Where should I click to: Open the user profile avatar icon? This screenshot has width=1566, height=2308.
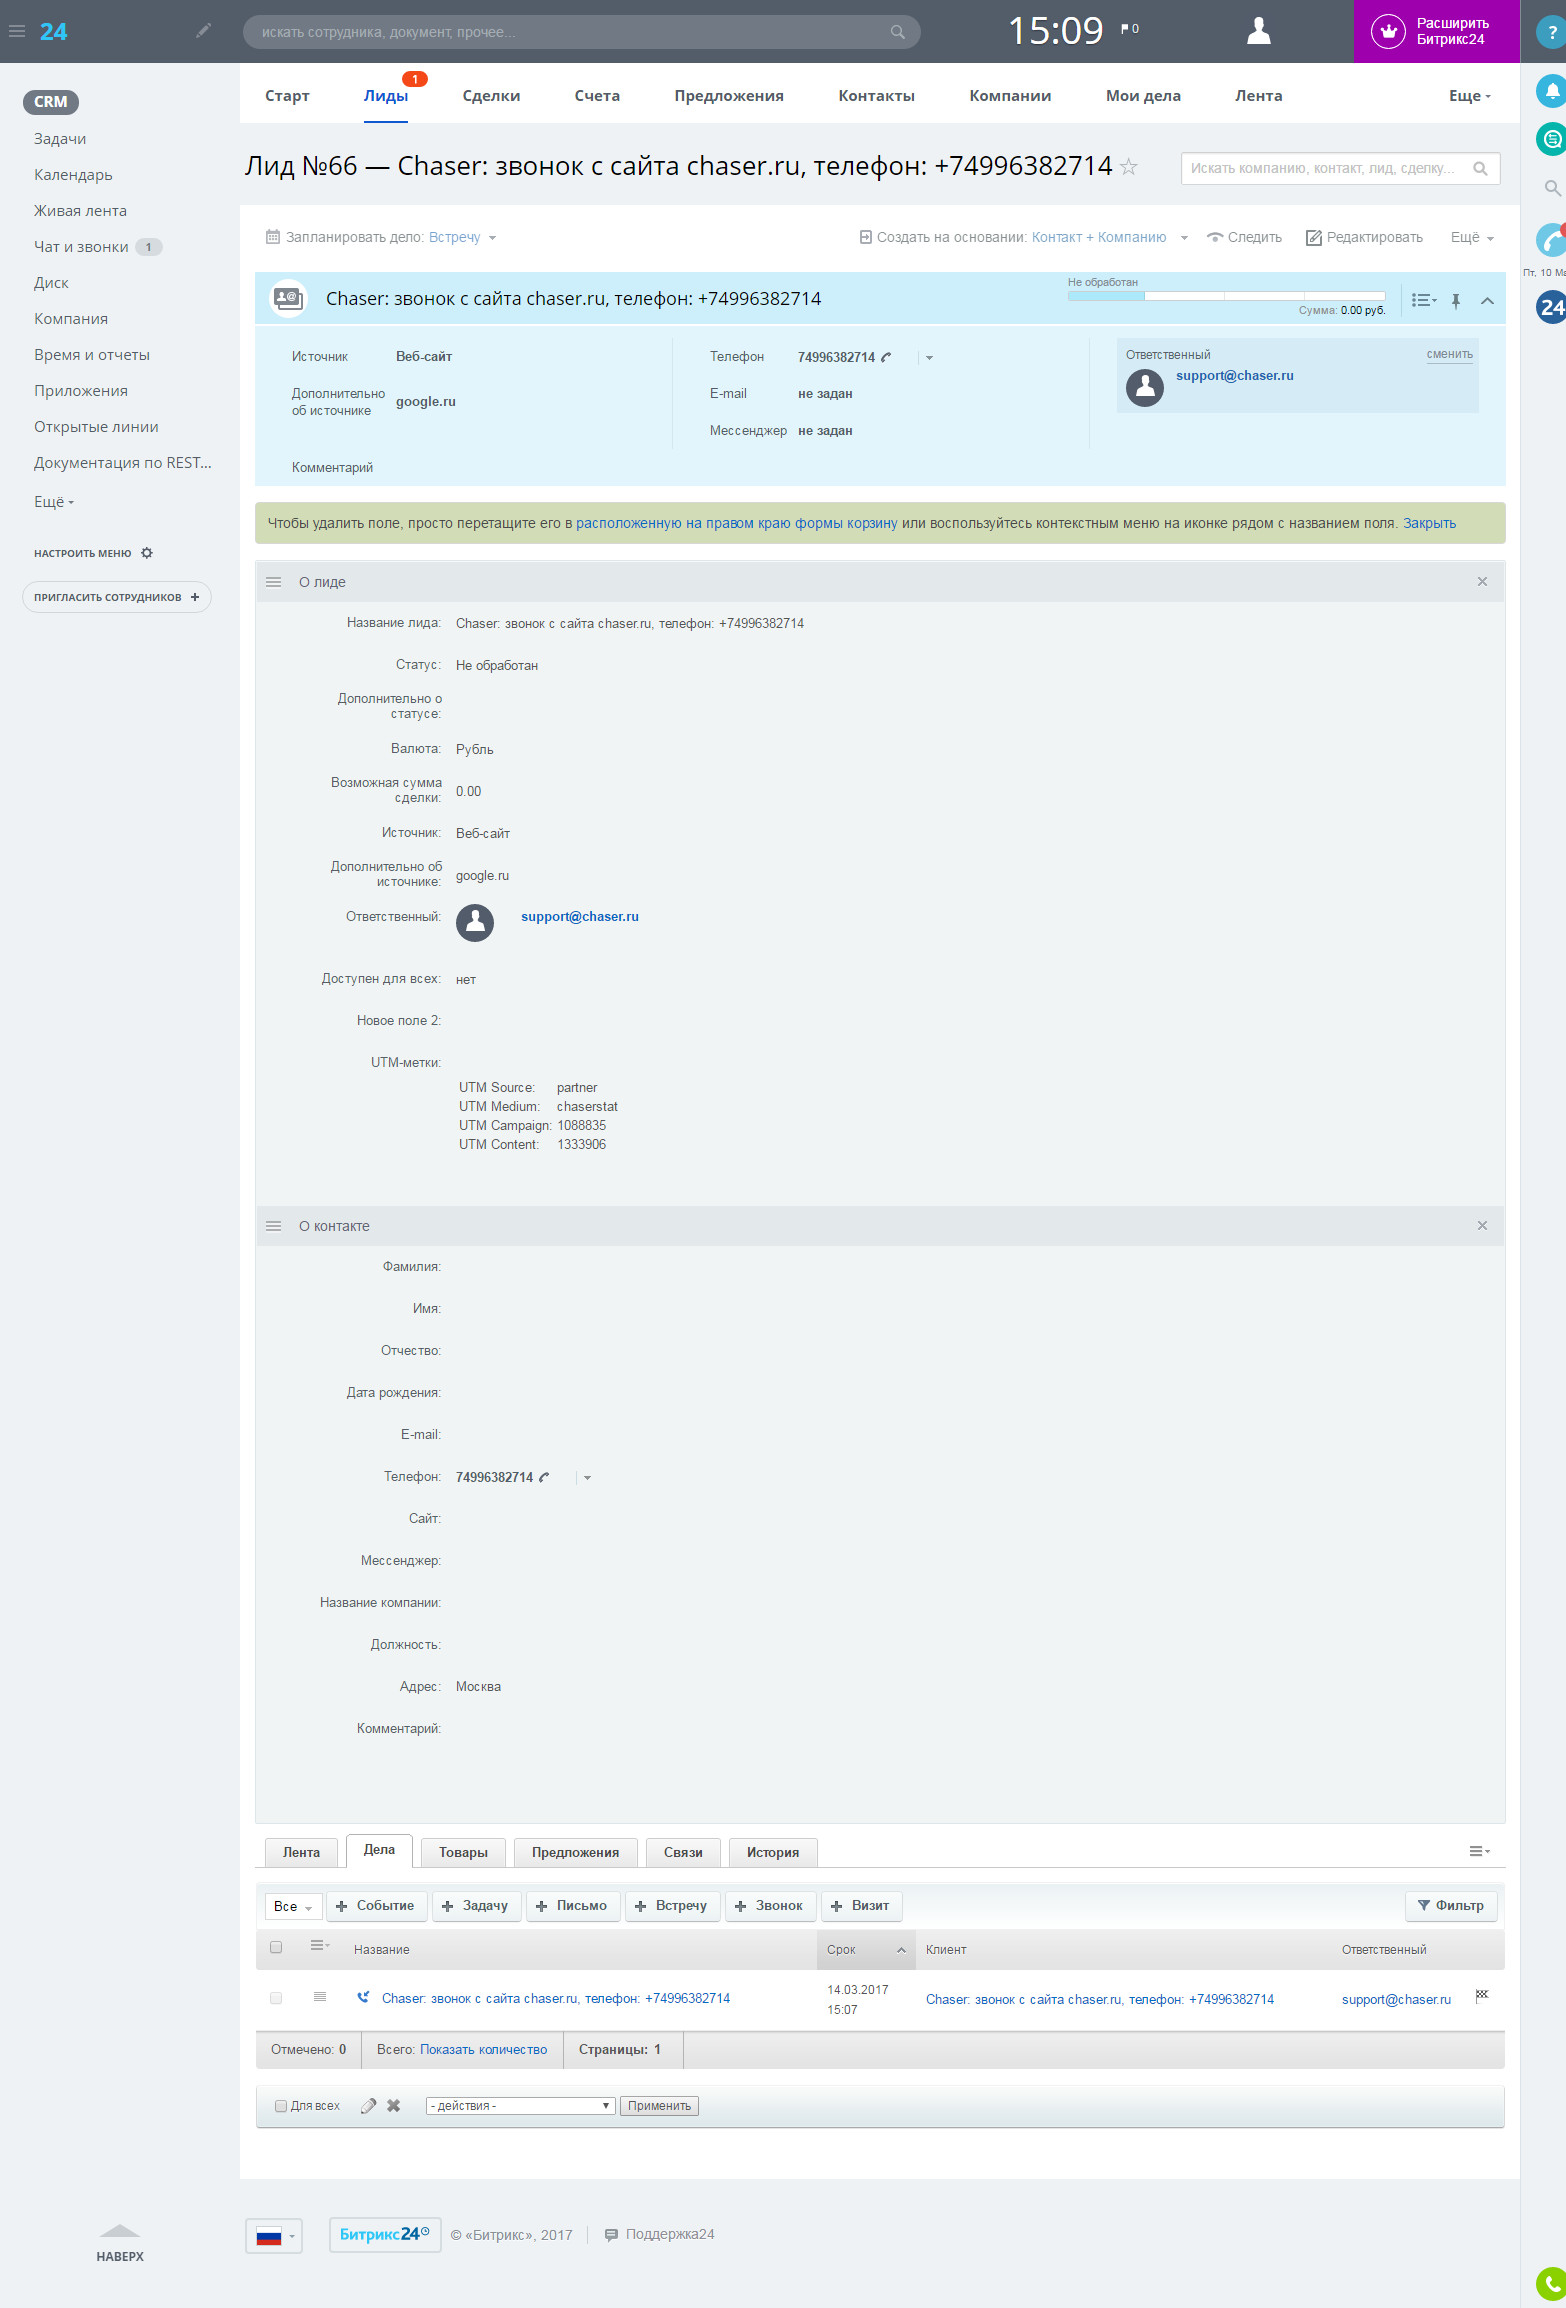pos(1259,31)
